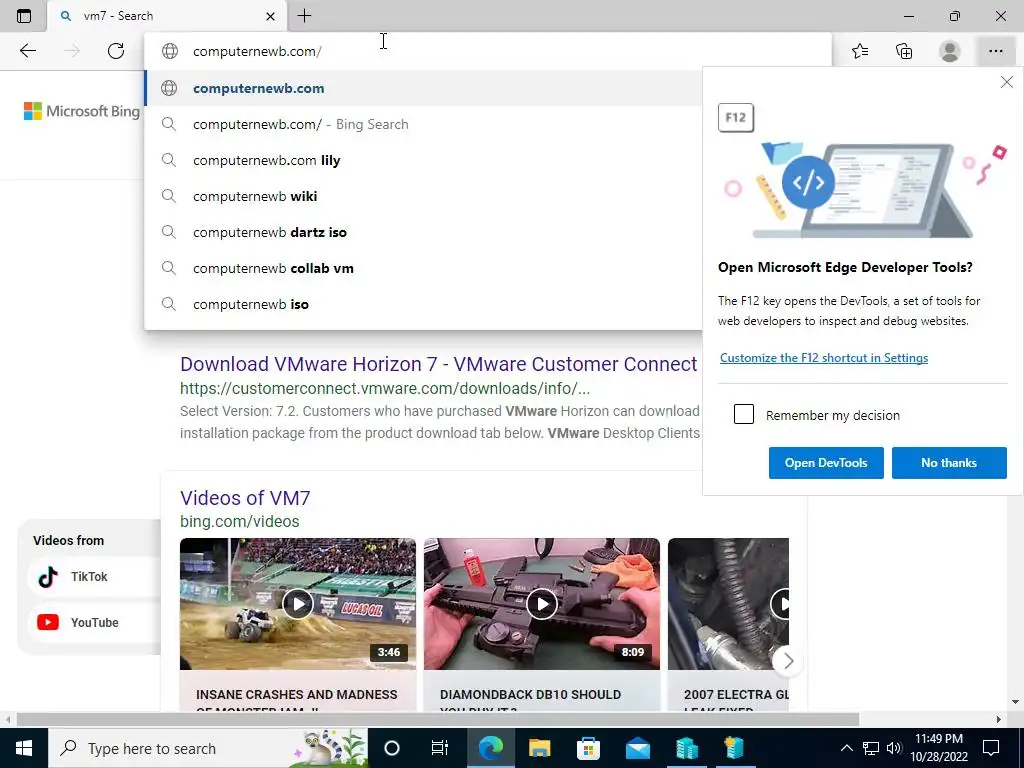This screenshot has width=1024, height=768.
Task: Open a new tab with plus icon
Action: [304, 16]
